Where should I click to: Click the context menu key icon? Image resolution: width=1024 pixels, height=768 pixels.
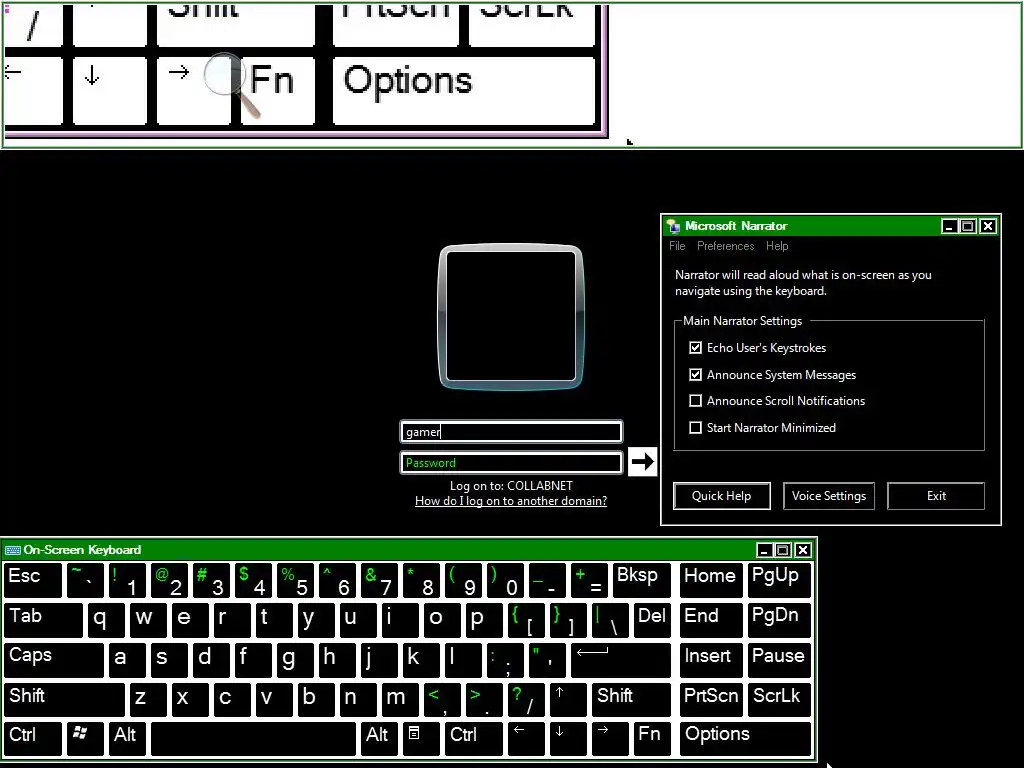point(421,739)
